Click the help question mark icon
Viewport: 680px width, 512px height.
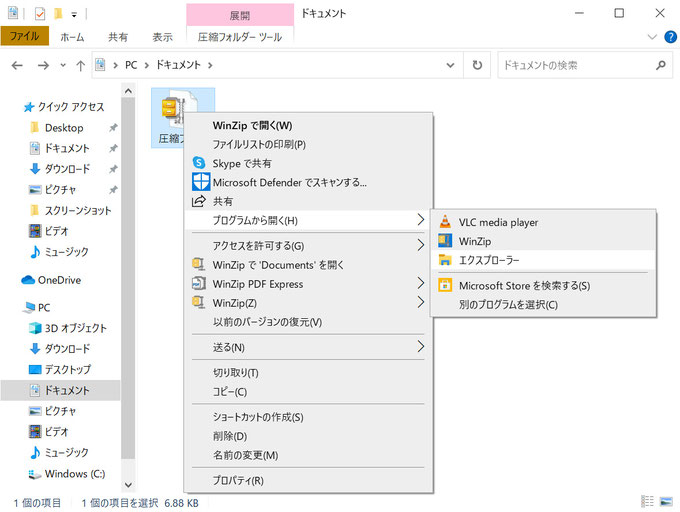pyautogui.click(x=670, y=37)
